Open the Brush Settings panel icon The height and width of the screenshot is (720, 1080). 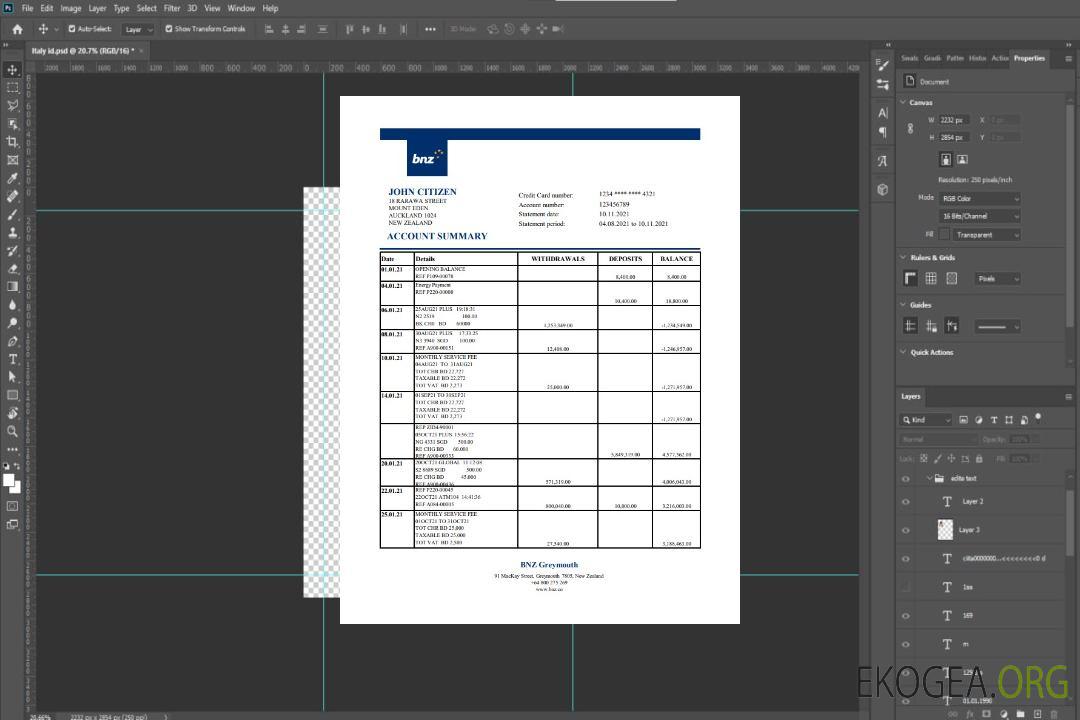pos(883,64)
